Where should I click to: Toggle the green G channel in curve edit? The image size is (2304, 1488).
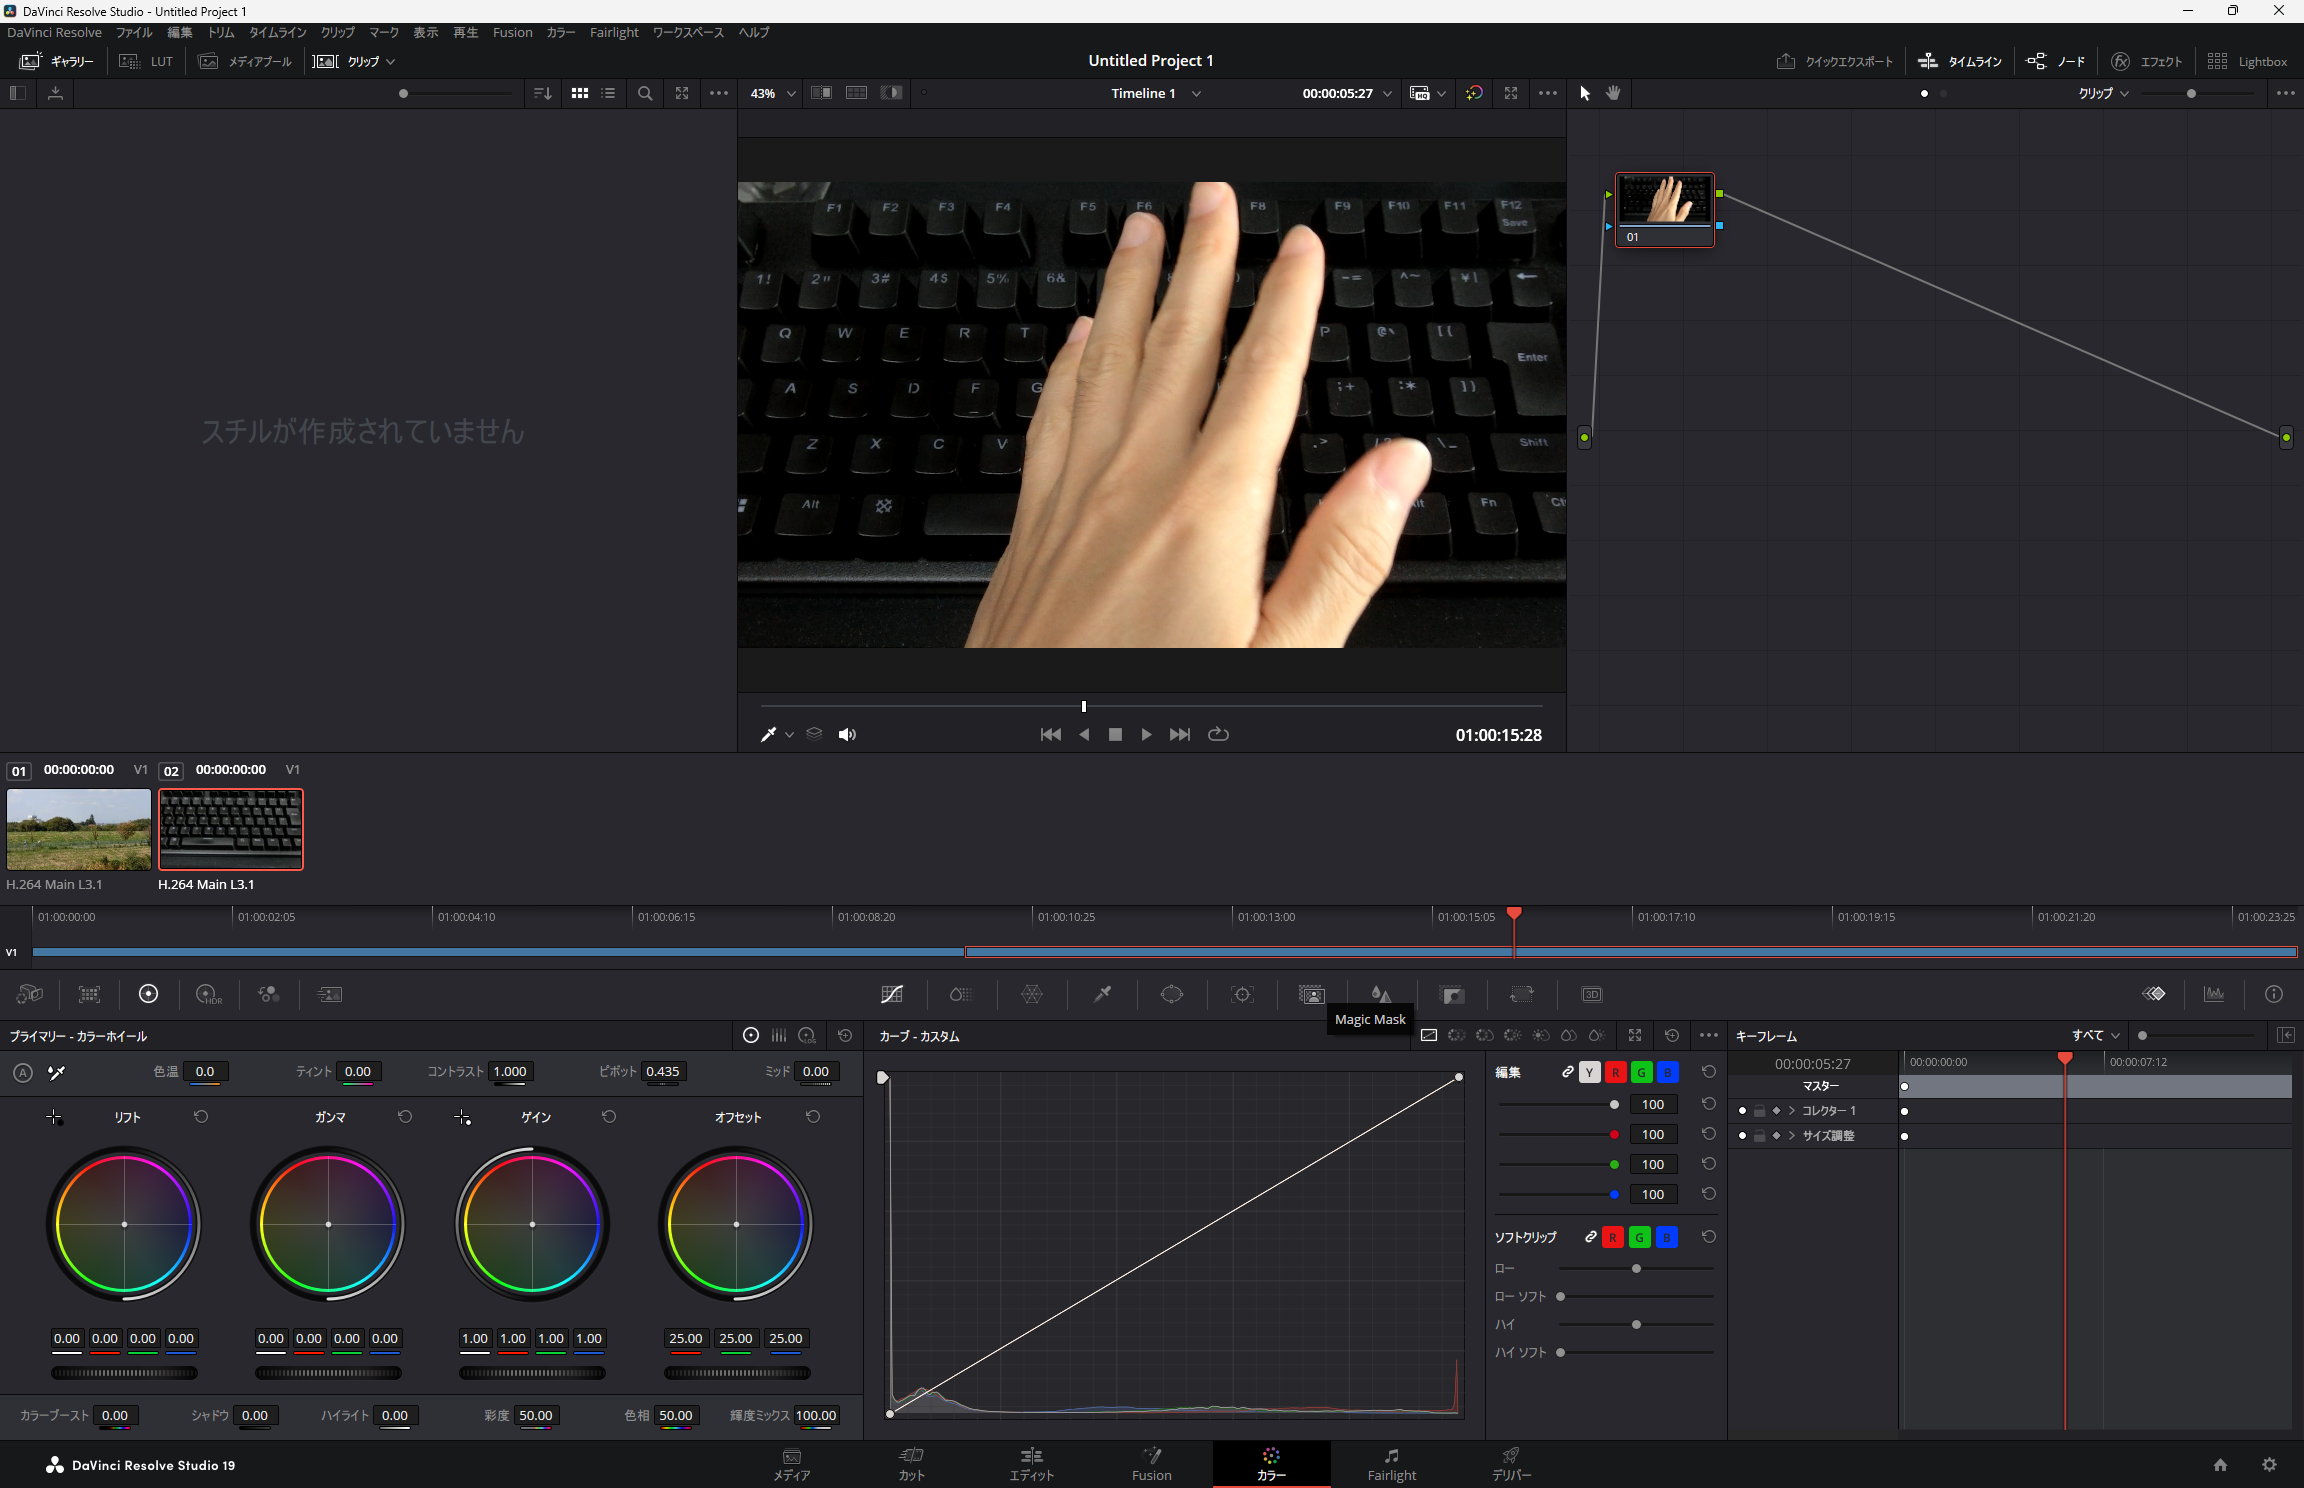(1641, 1072)
